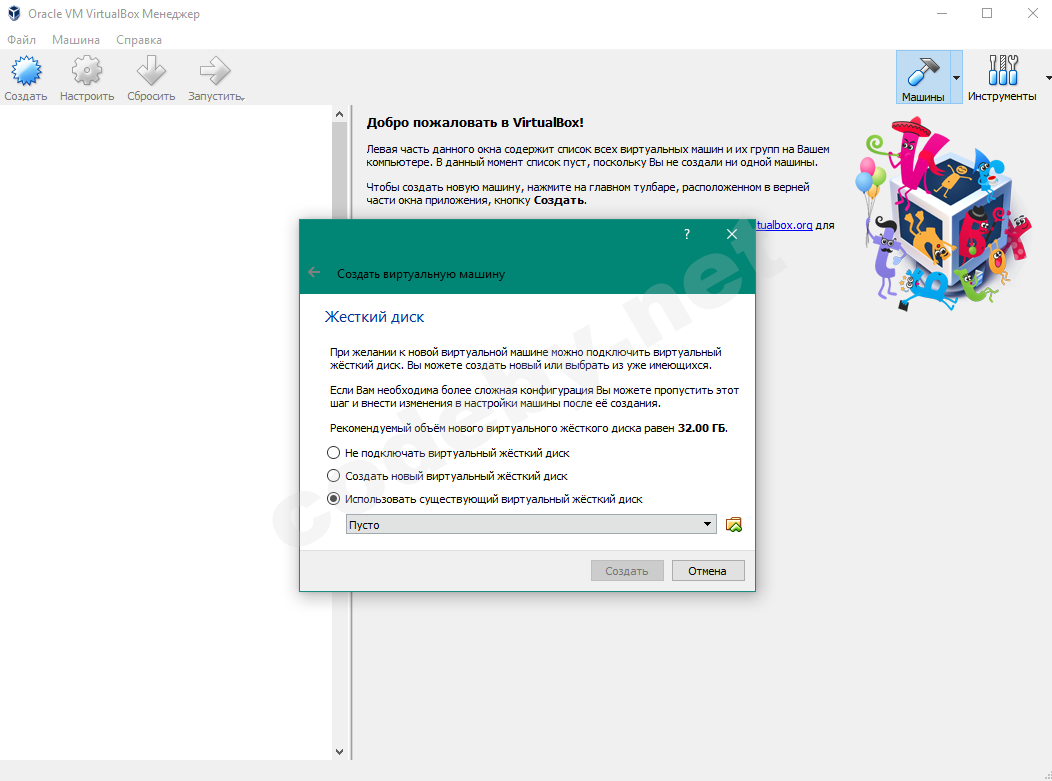
Task: Close the VirtualBox Менеджер window
Action: (x=1033, y=13)
